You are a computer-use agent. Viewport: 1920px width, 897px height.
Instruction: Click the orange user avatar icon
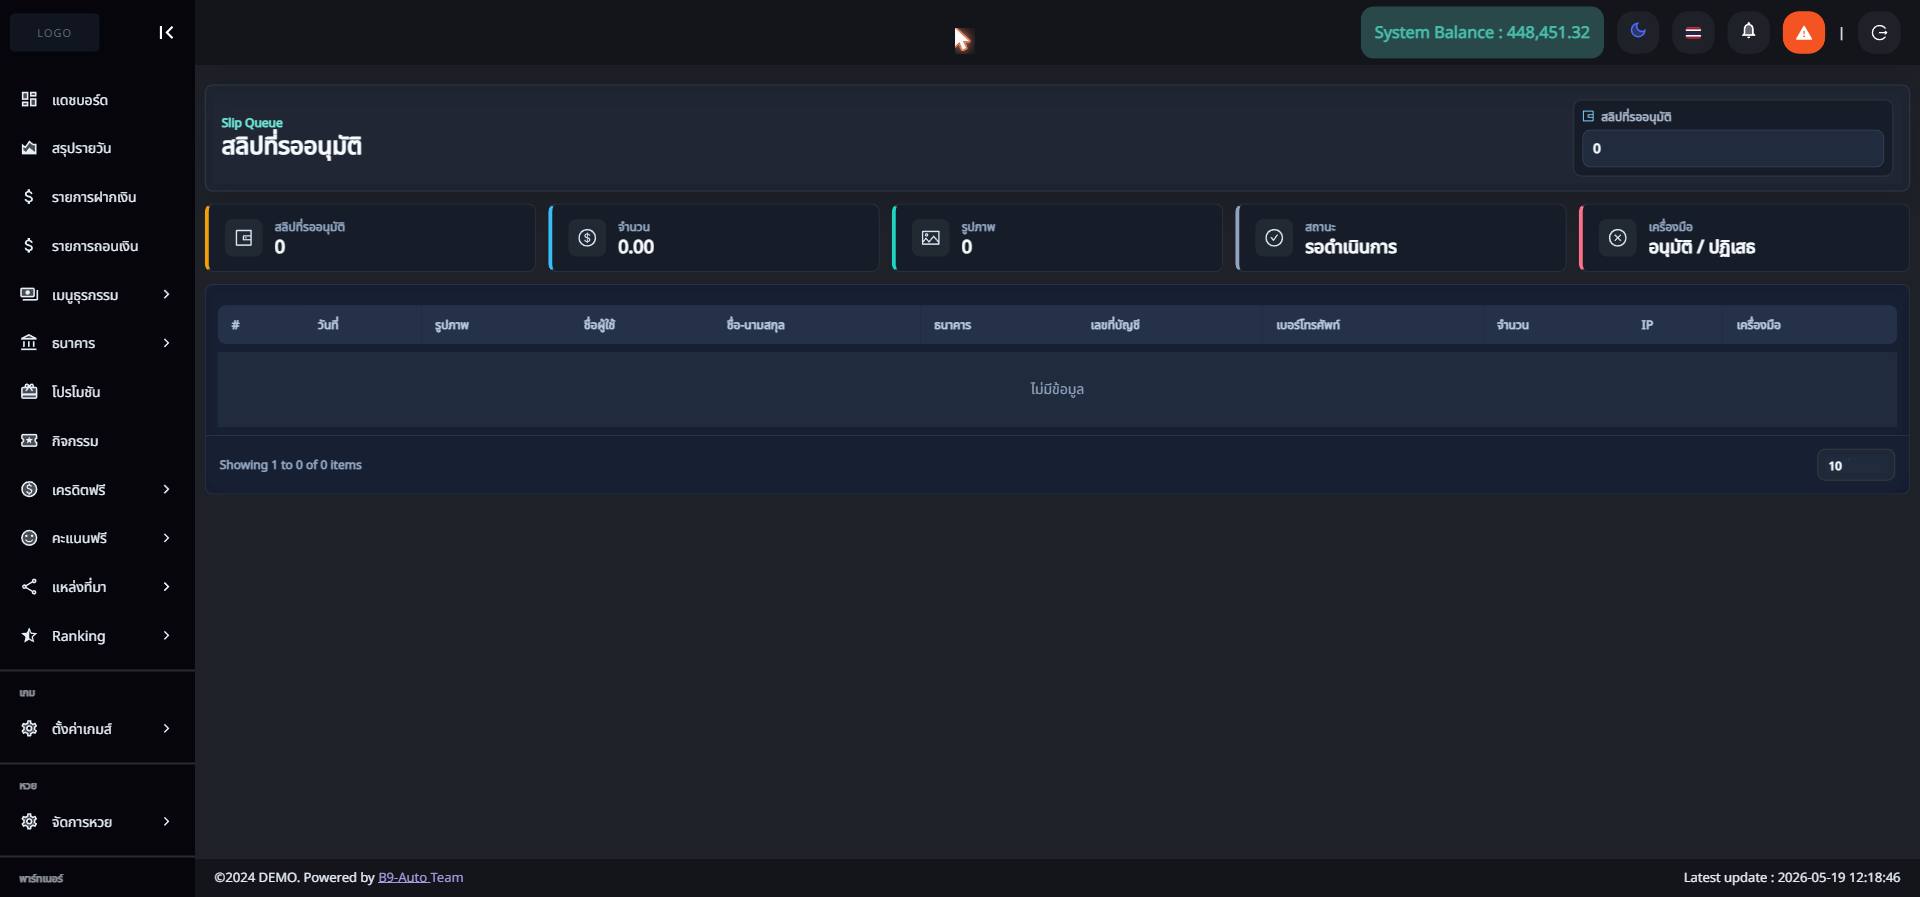(1803, 32)
